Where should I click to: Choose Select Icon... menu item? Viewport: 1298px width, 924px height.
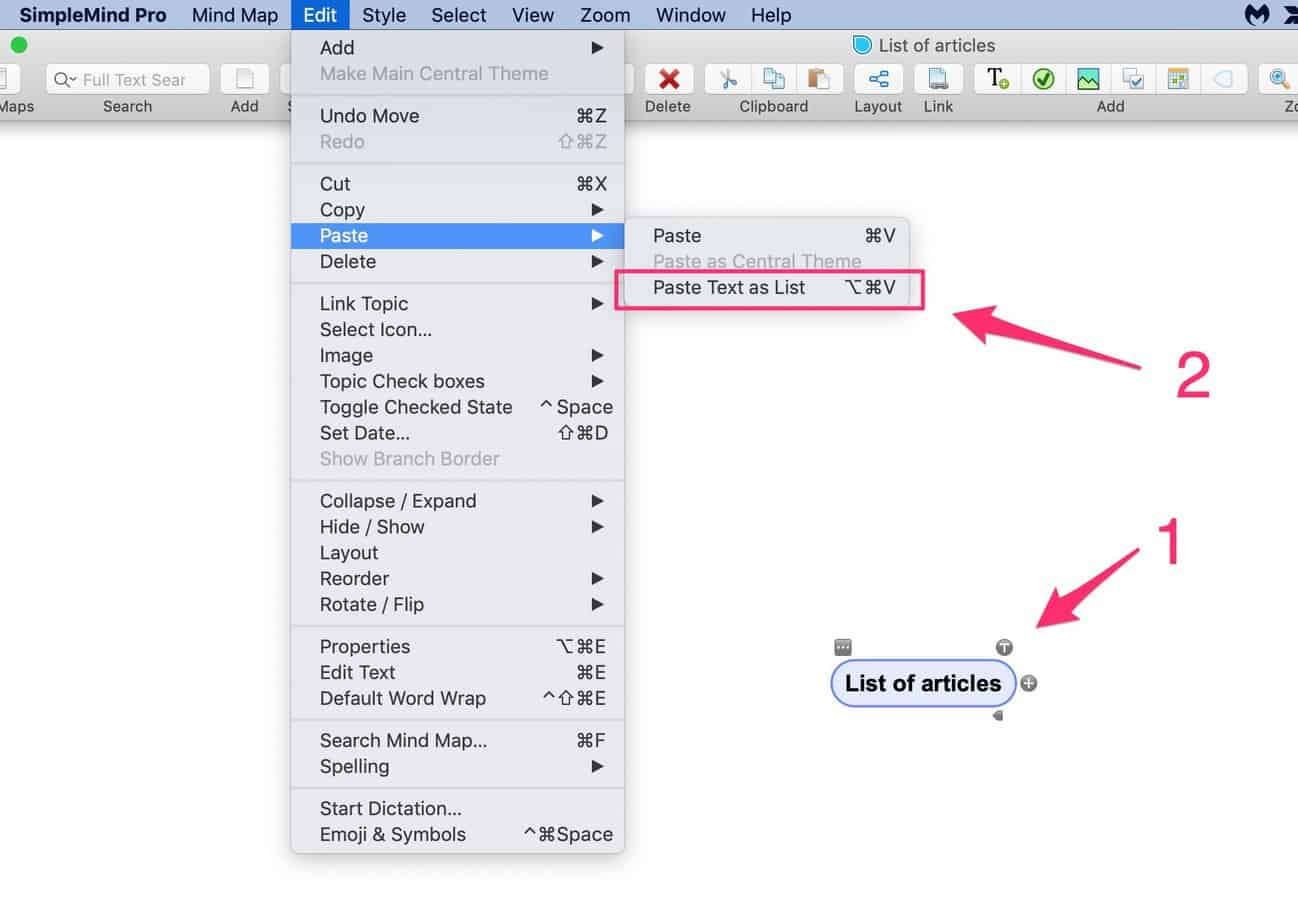coord(457,330)
